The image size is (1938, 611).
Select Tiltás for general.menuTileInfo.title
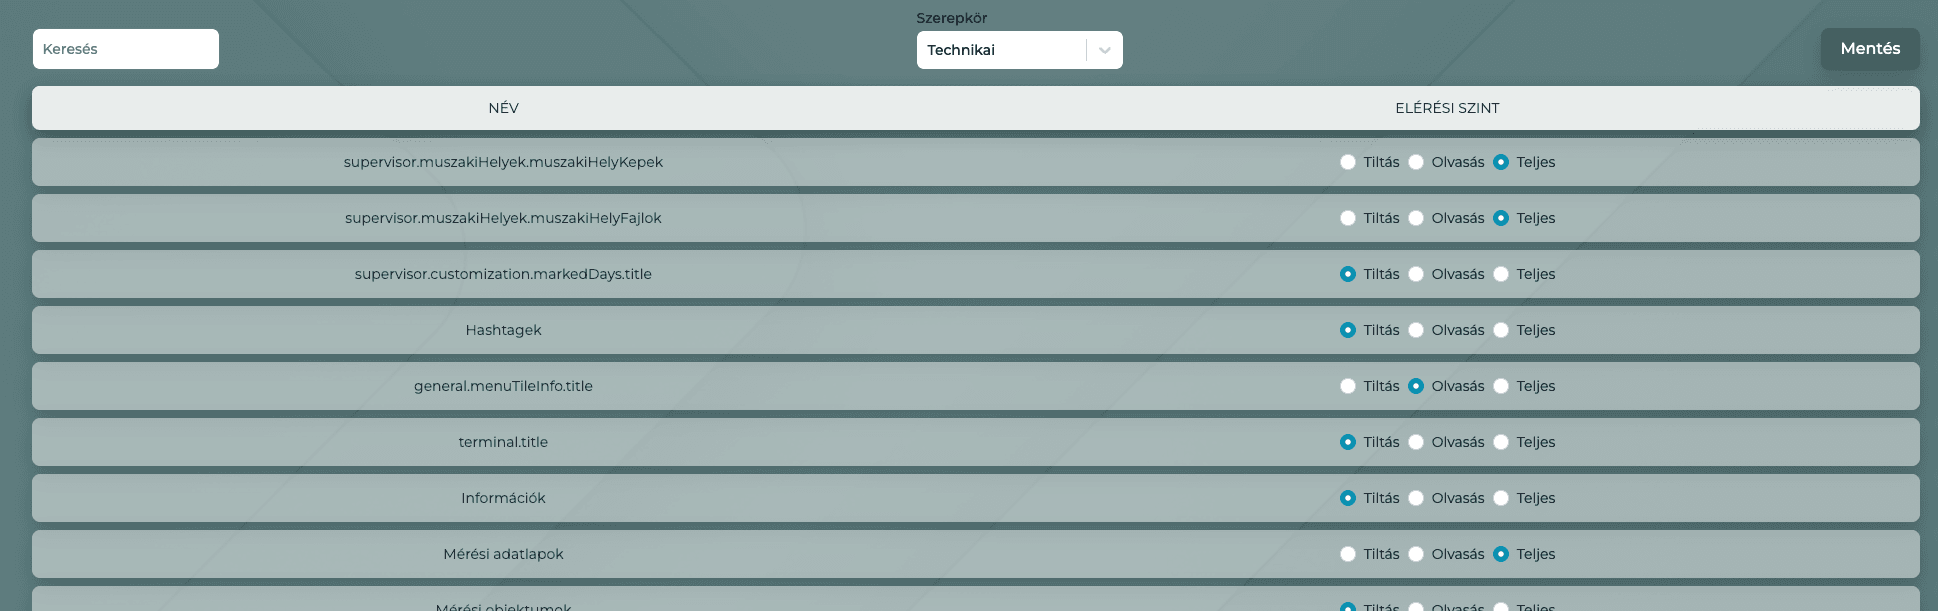point(1348,386)
